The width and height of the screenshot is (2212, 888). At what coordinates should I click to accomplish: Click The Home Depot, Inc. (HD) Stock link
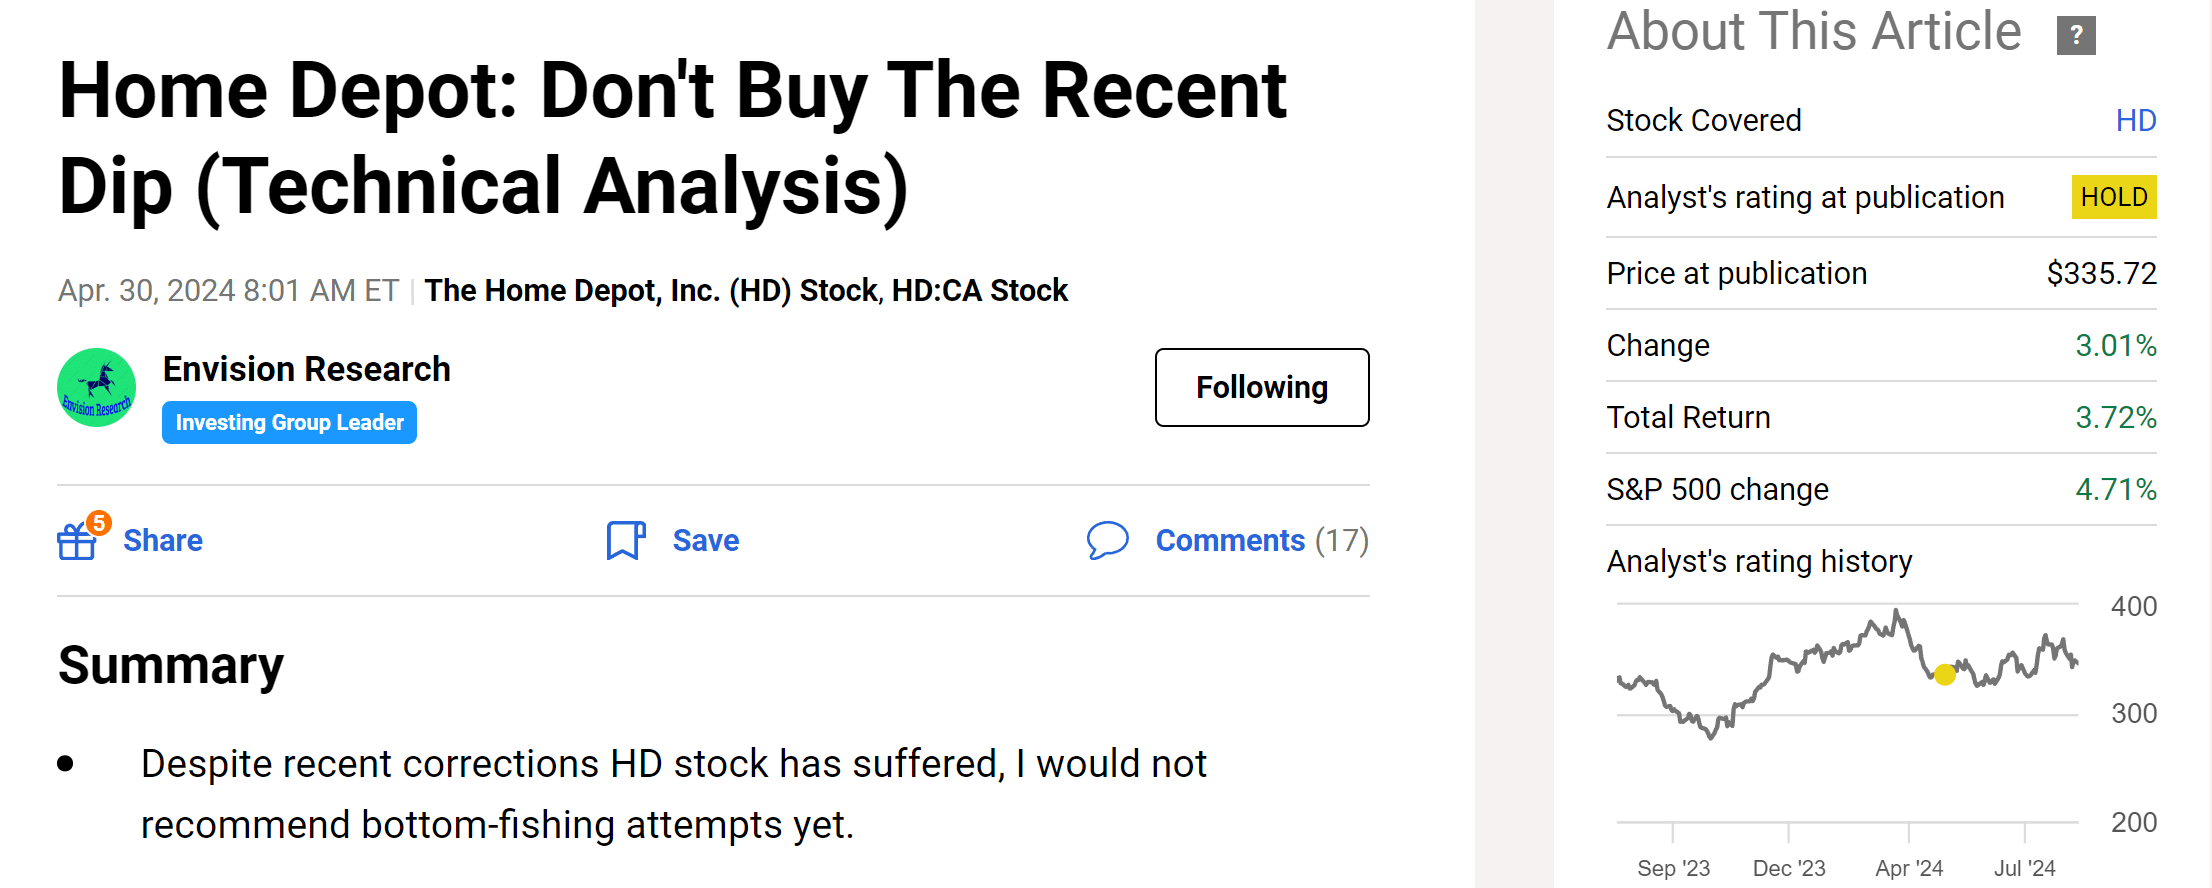[651, 291]
